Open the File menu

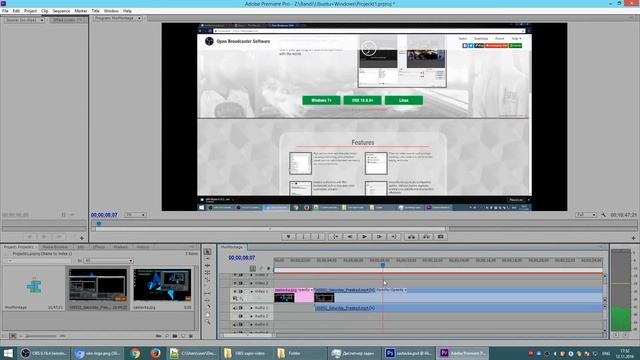pyautogui.click(x=5, y=11)
